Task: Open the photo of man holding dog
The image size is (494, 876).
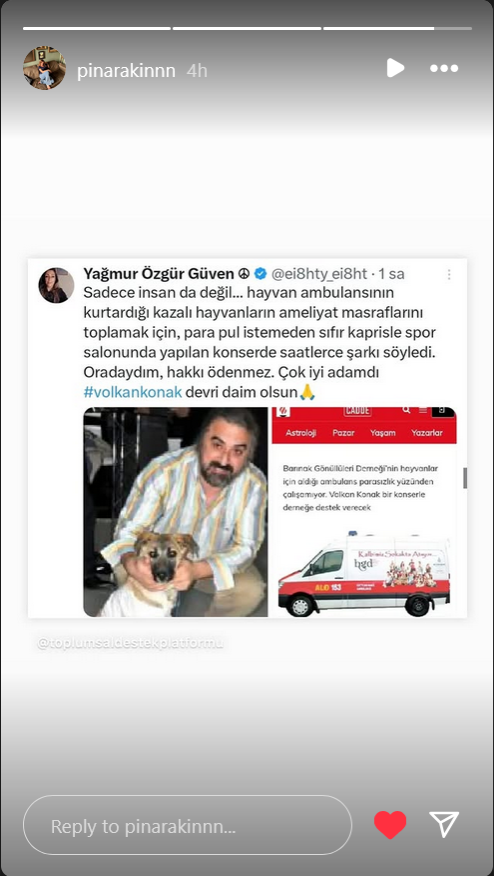Action: pos(175,512)
